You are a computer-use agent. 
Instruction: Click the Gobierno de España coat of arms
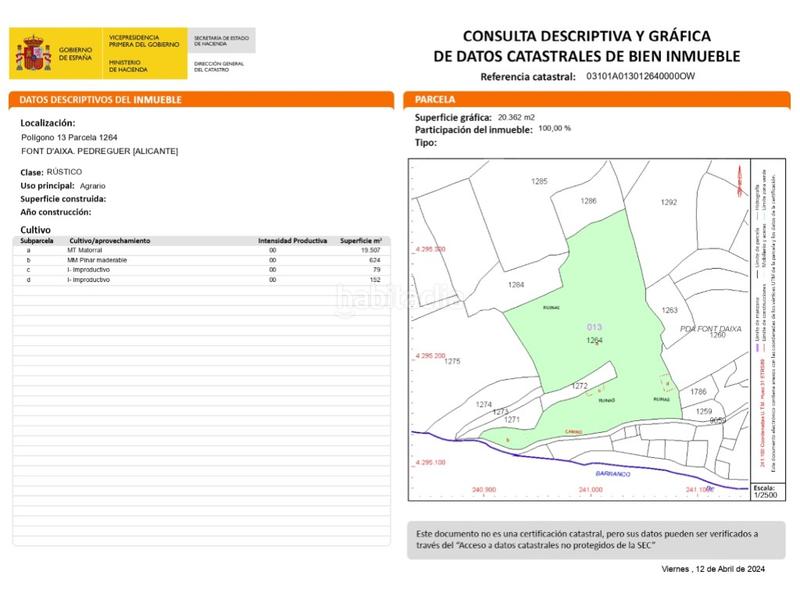(x=34, y=55)
